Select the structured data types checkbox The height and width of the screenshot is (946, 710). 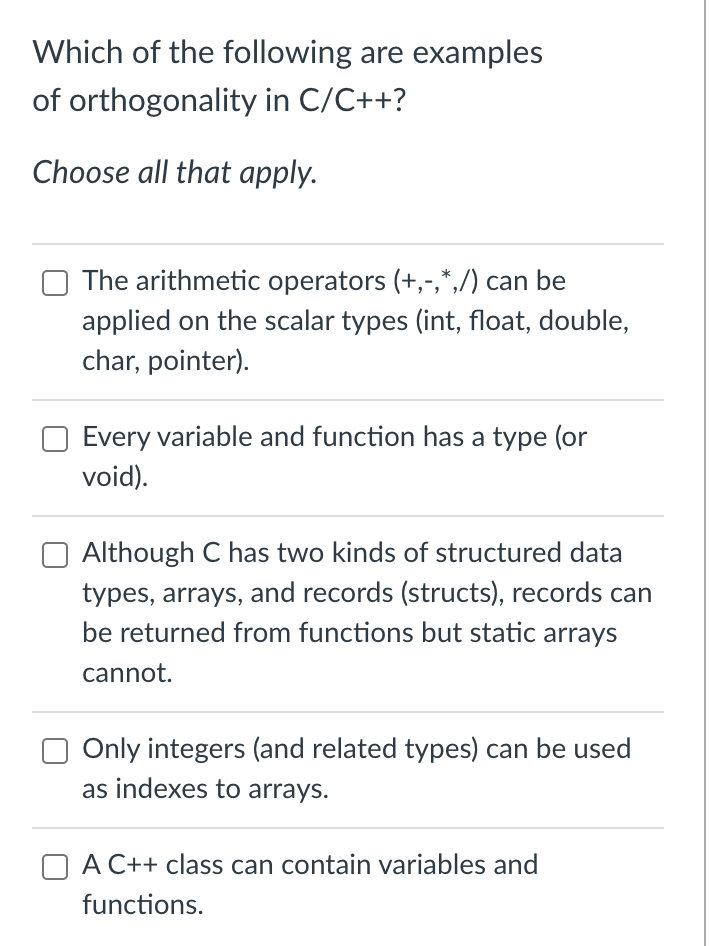[55, 556]
